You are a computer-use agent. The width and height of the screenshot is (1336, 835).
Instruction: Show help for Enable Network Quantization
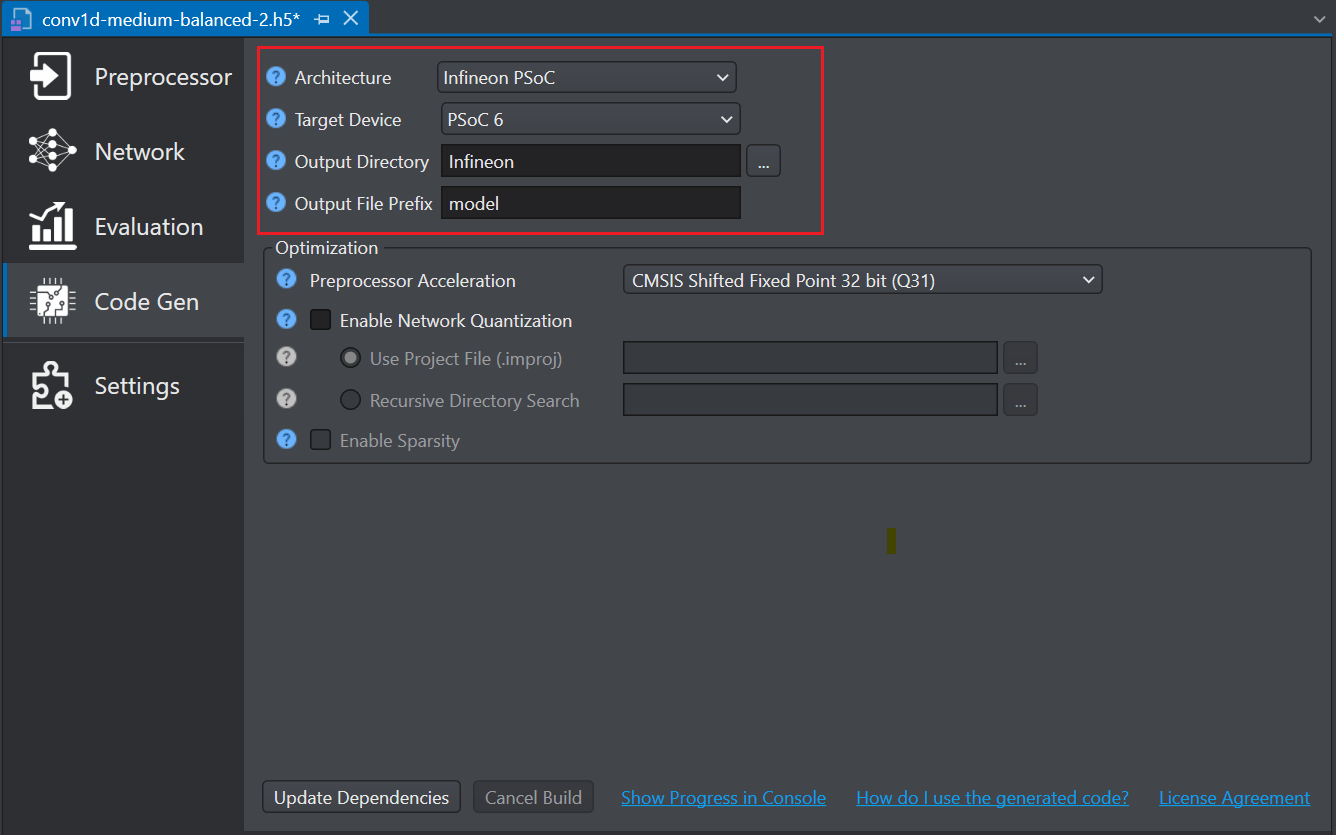(287, 319)
